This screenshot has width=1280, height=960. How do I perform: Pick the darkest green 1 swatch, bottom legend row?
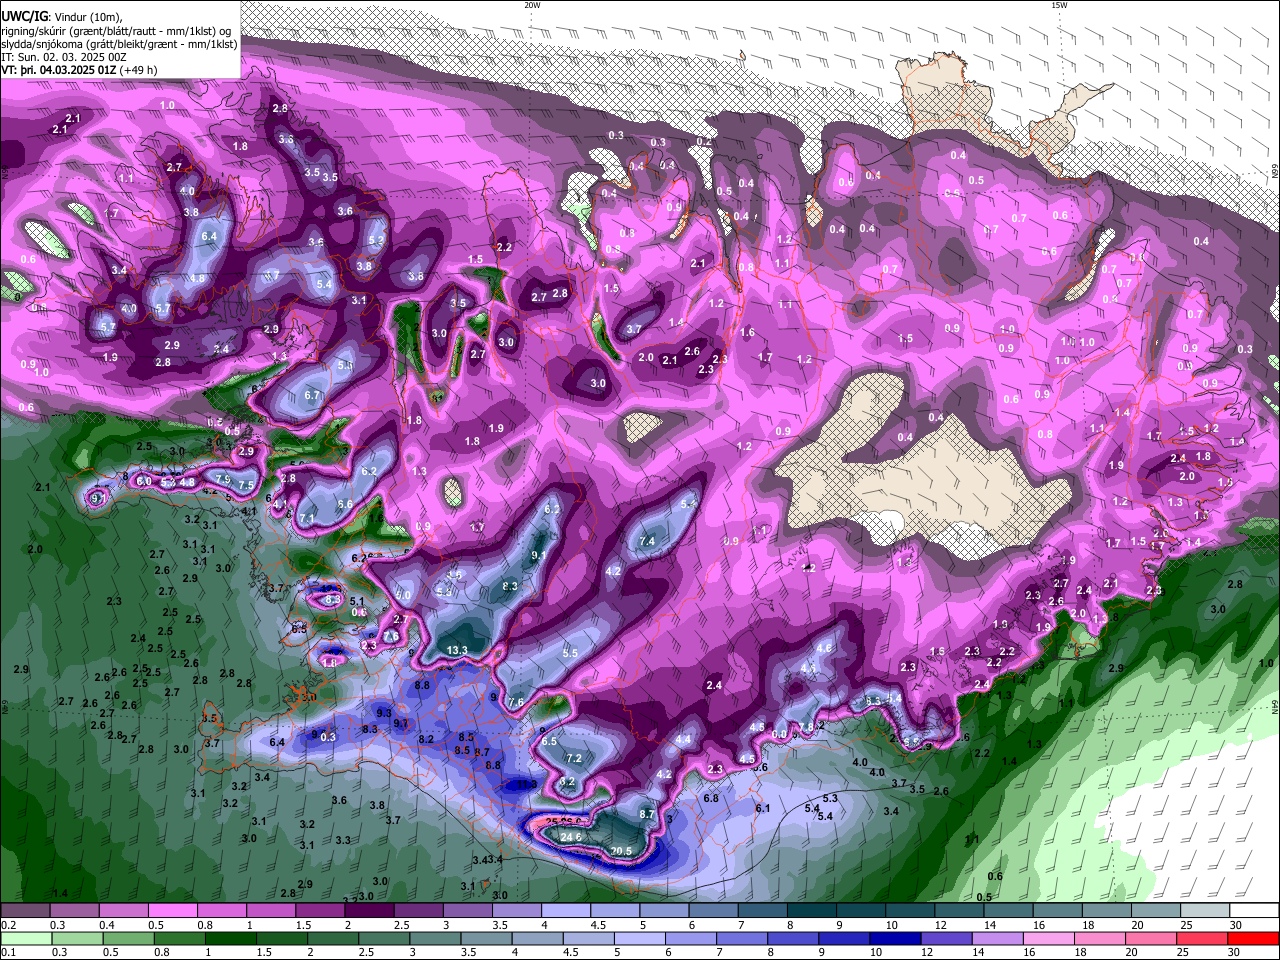230,938
